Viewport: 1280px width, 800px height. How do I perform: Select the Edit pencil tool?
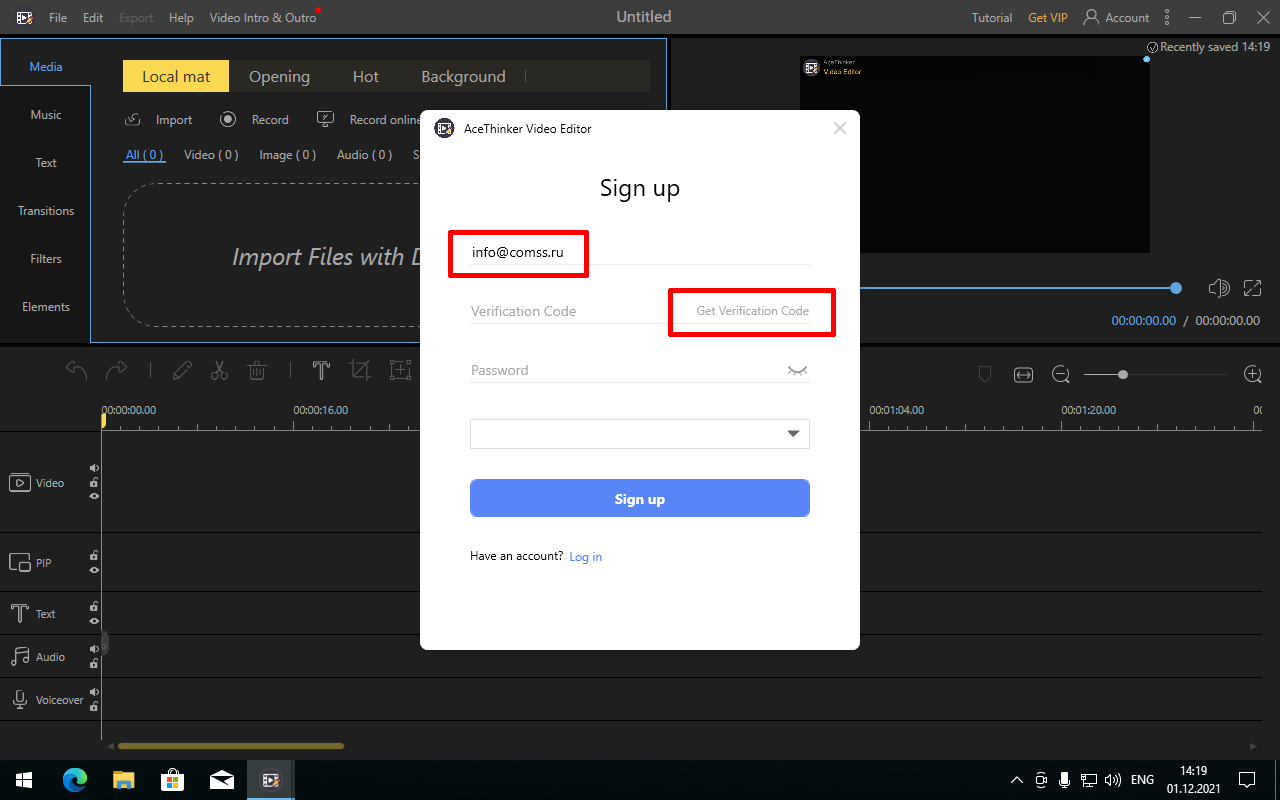tap(182, 371)
